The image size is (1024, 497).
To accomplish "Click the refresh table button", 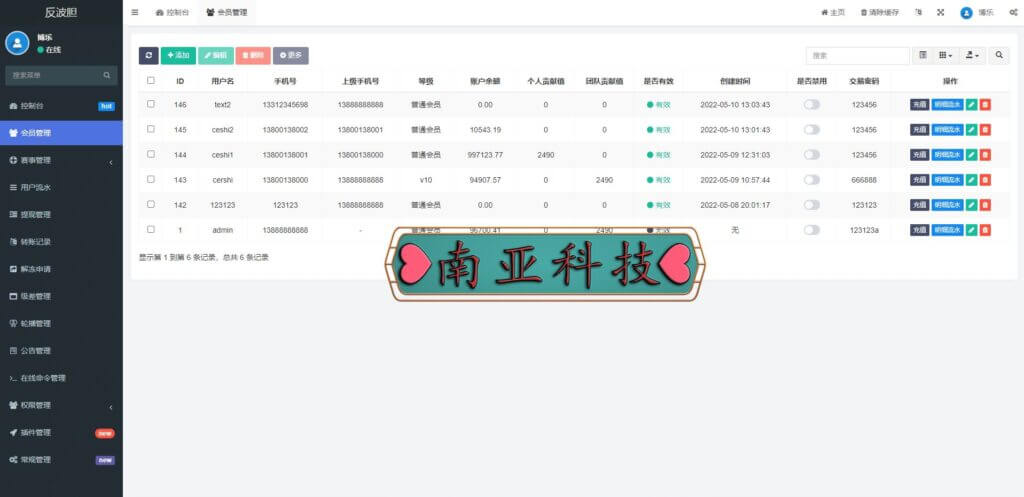I will (148, 56).
